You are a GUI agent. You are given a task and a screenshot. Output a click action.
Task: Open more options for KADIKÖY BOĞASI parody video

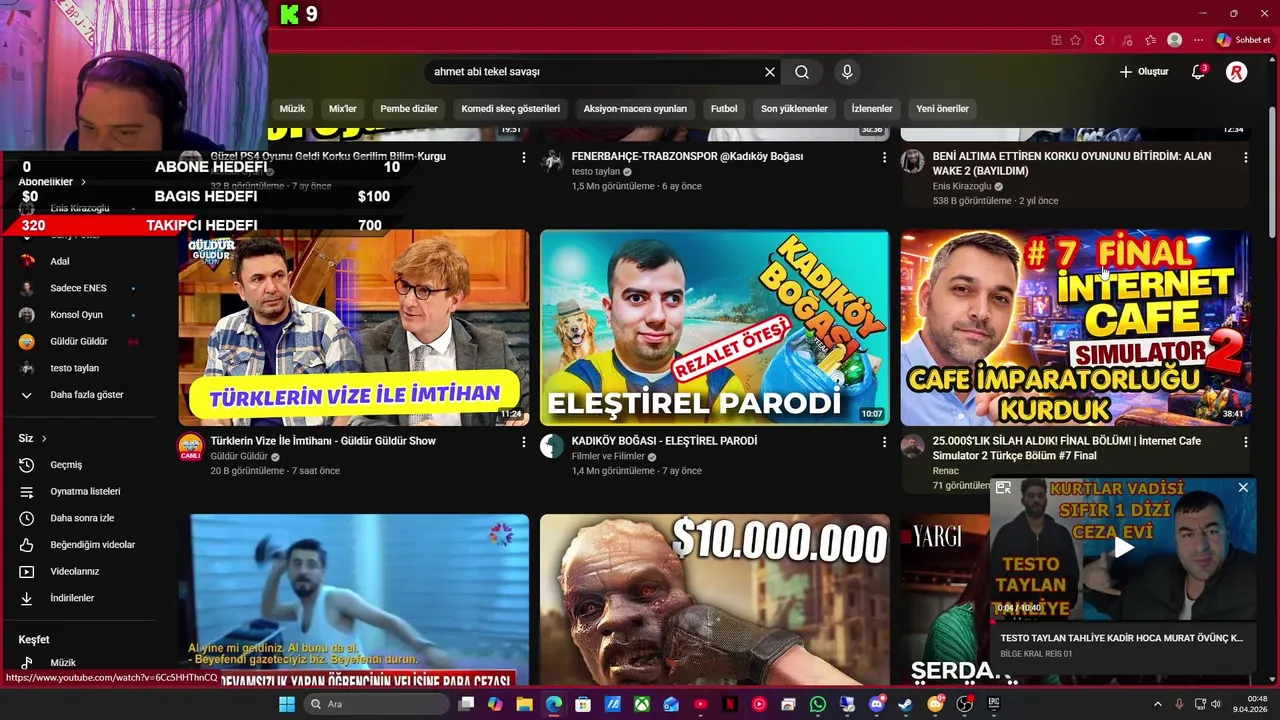[x=884, y=442]
